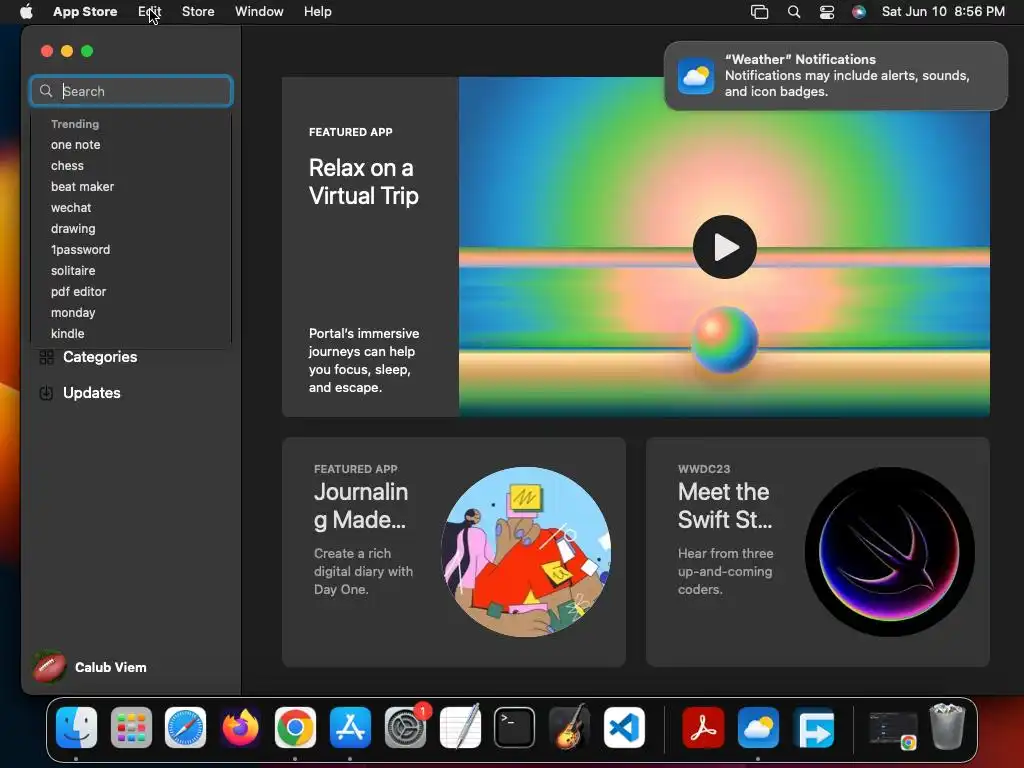The height and width of the screenshot is (768, 1024).
Task: Open the Weather Notifications banner
Action: (835, 76)
